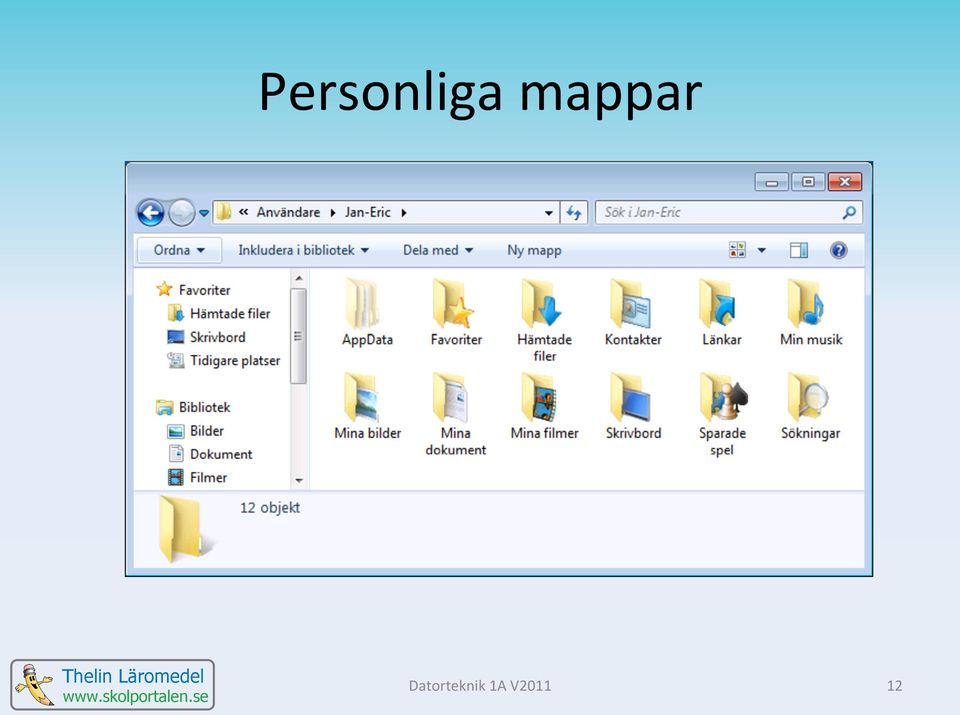Click navigation pane scroll down arrow
Viewport: 960px width, 715px height.
(x=299, y=481)
